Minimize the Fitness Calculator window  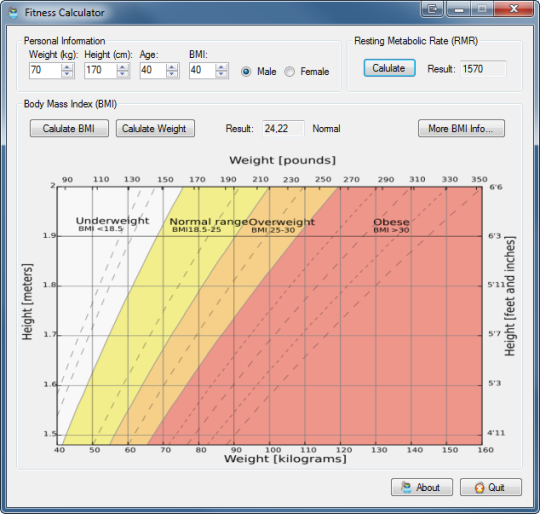(459, 9)
